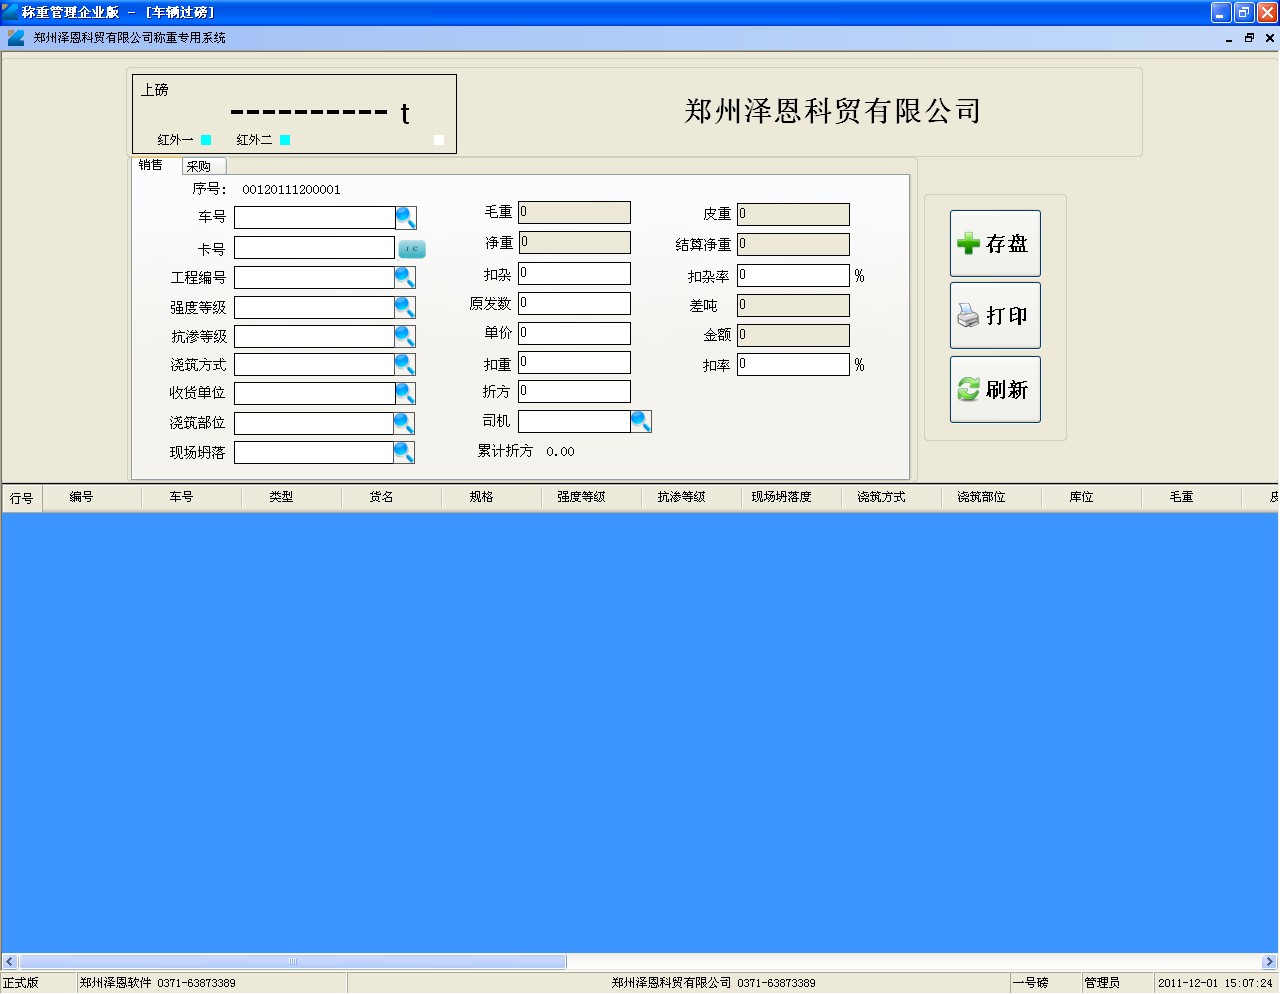Screen dimensions: 1280x994
Task: Click the 折方 input field
Action: click(574, 391)
